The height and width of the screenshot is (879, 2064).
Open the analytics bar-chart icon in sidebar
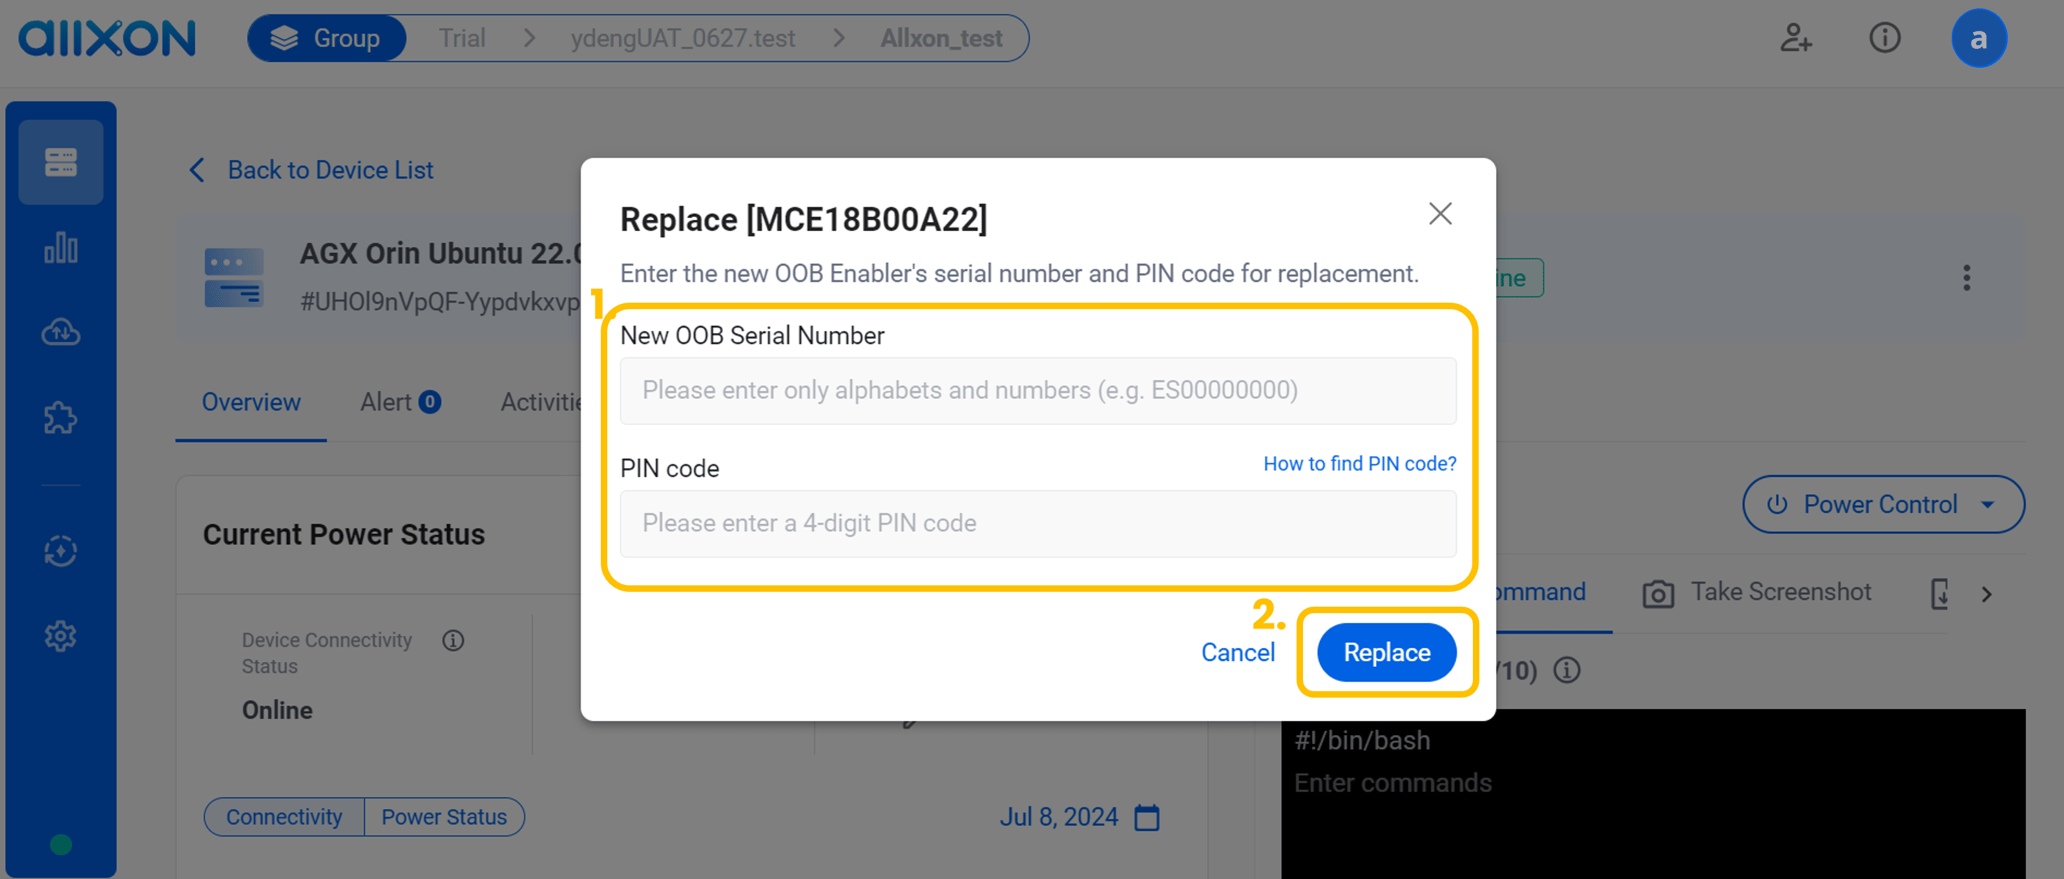(60, 249)
